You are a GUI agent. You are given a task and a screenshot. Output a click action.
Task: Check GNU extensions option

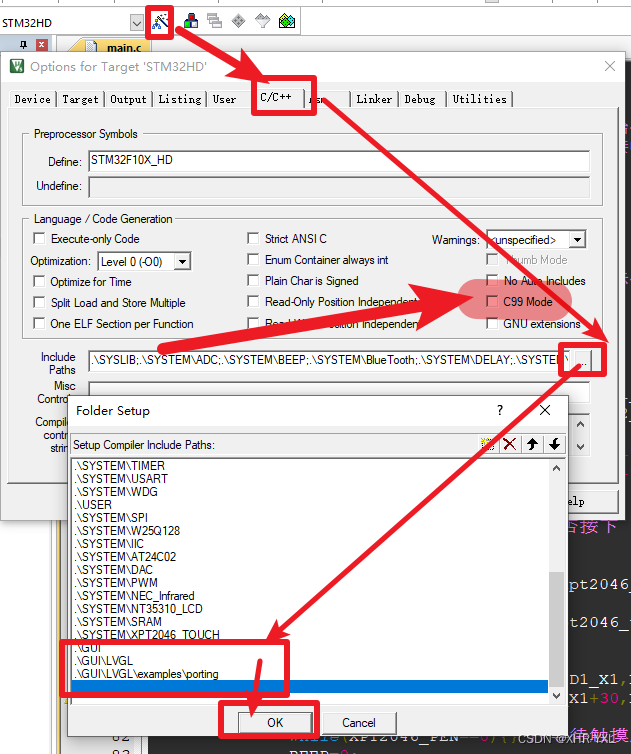(x=492, y=324)
